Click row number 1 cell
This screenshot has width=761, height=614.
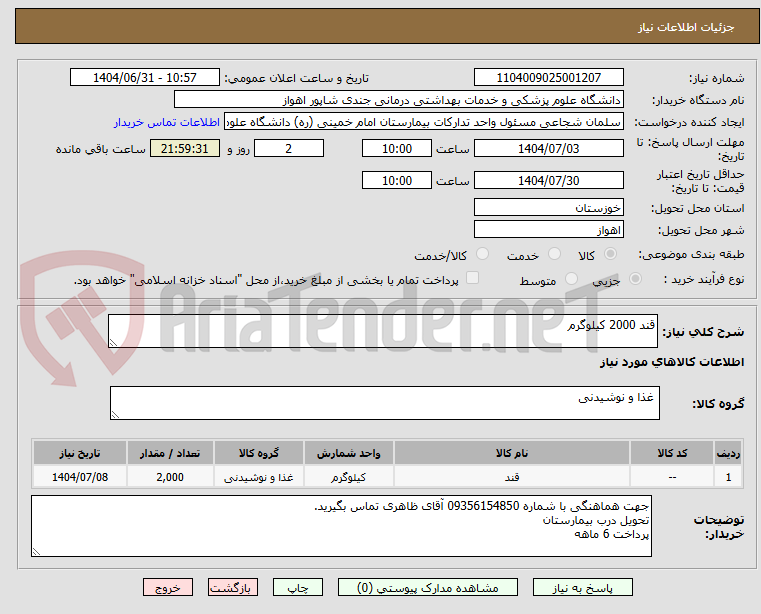[x=728, y=477]
